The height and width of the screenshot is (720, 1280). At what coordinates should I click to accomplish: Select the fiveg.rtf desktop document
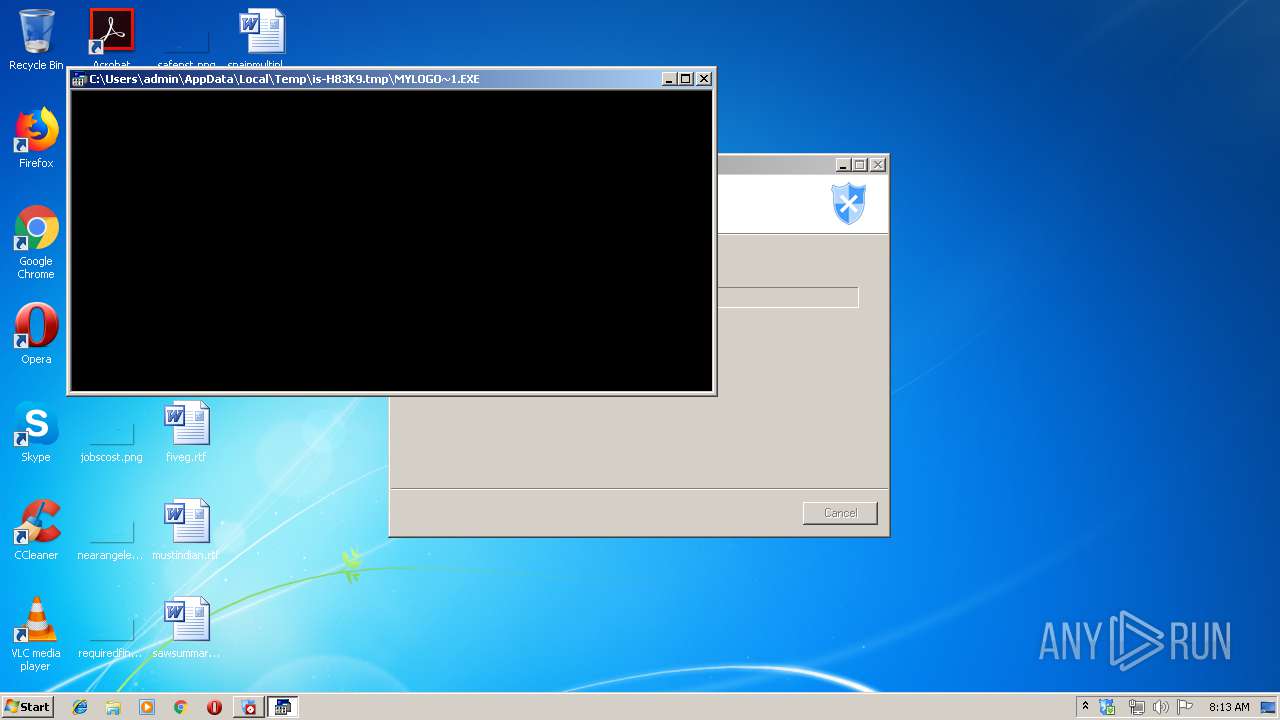tap(186, 432)
